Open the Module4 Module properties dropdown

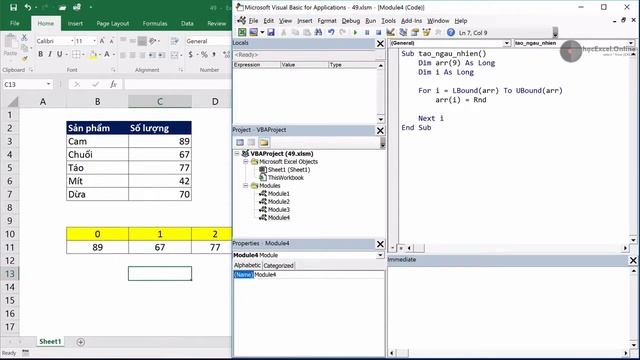click(380, 255)
